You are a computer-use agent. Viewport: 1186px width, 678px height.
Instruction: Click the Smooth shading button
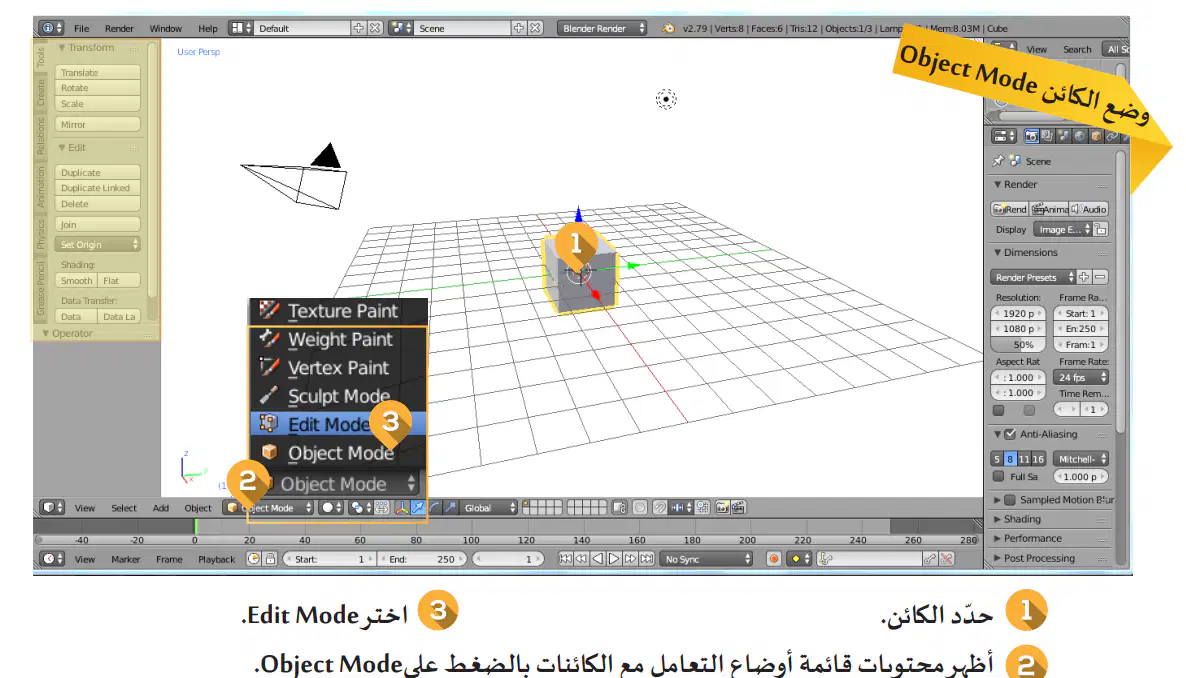pos(76,281)
